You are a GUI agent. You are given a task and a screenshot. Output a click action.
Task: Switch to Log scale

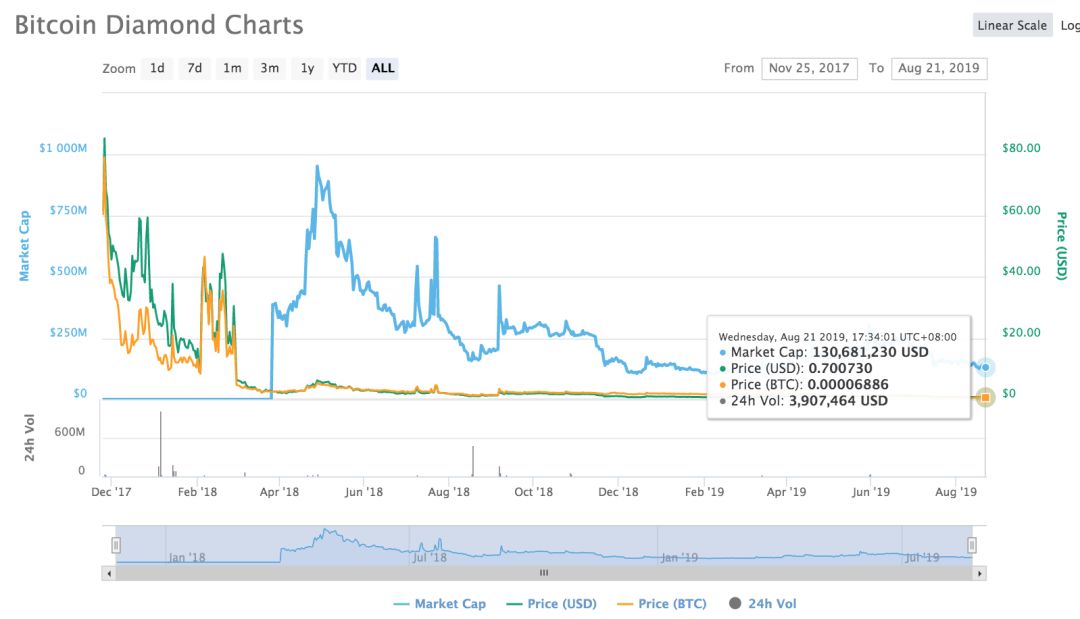click(1070, 25)
